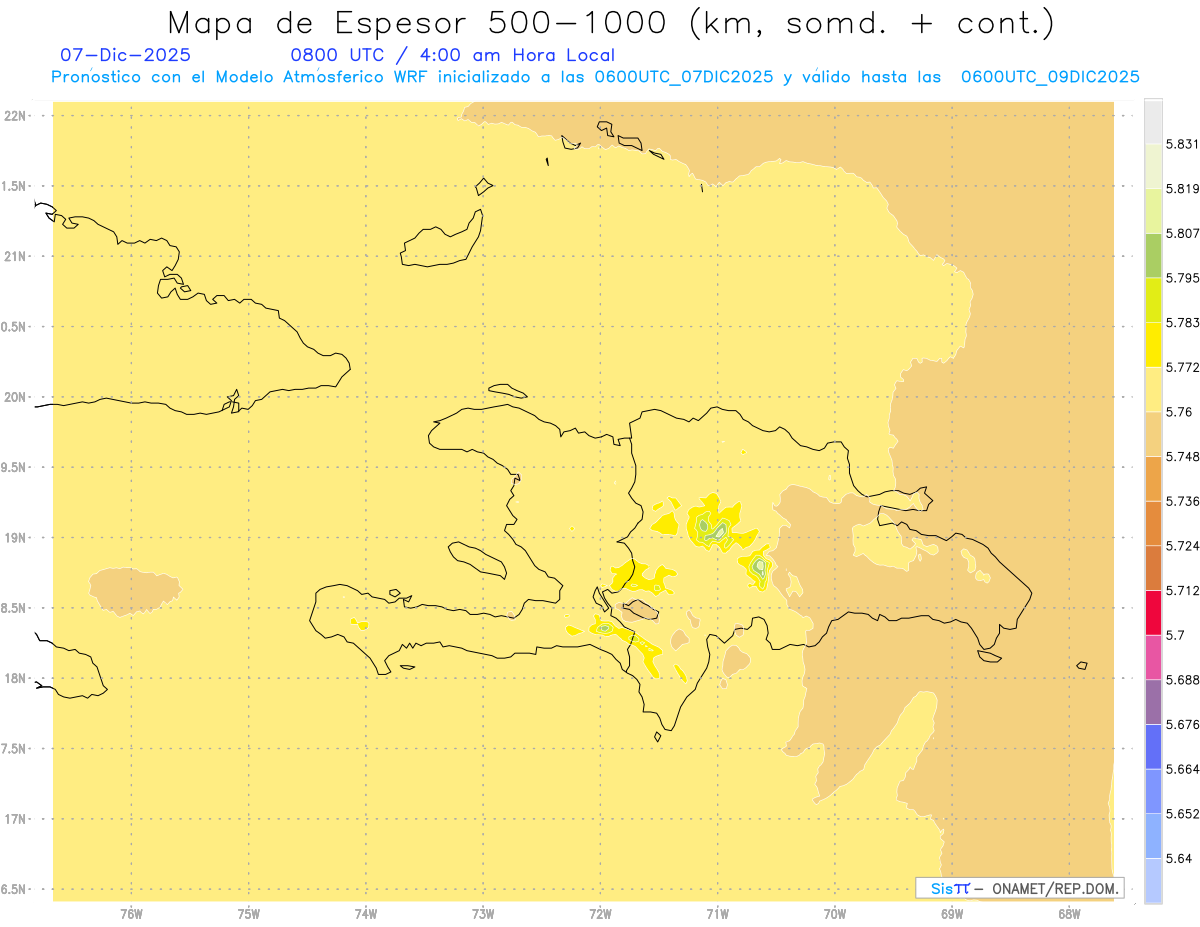1200x927 pixels.
Task: Select the yellow-green swatch between 5.783 and 5.795
Action: click(x=1153, y=300)
